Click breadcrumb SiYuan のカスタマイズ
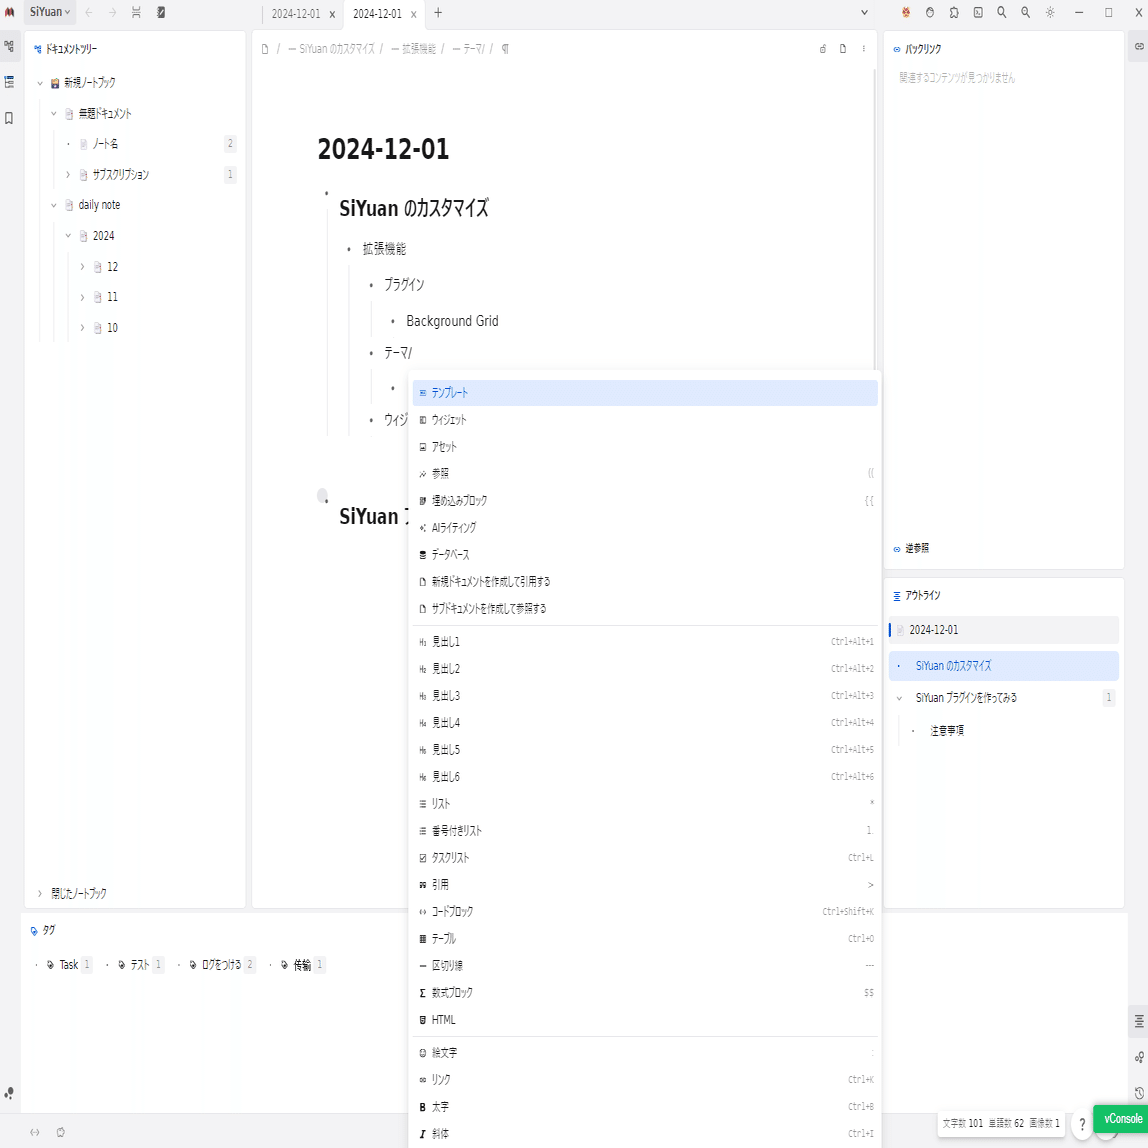The image size is (1148, 1148). click(x=331, y=49)
